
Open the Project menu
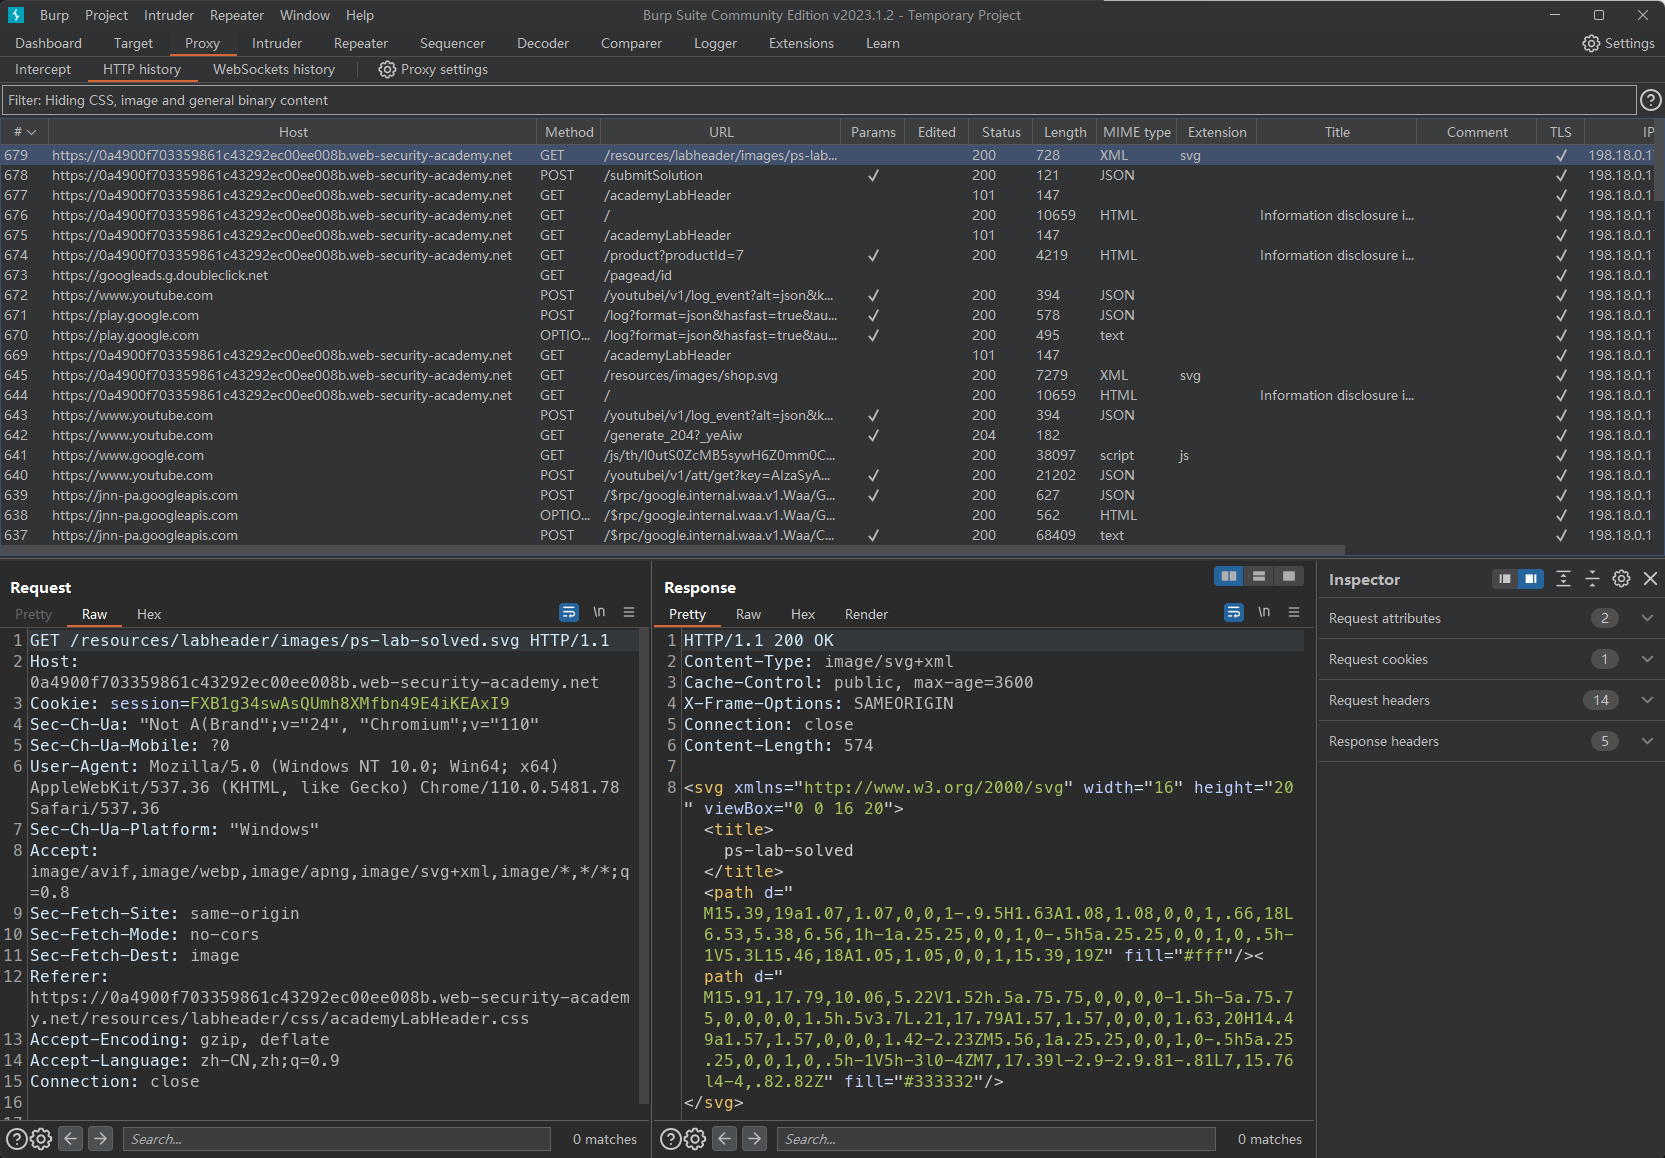(x=106, y=15)
